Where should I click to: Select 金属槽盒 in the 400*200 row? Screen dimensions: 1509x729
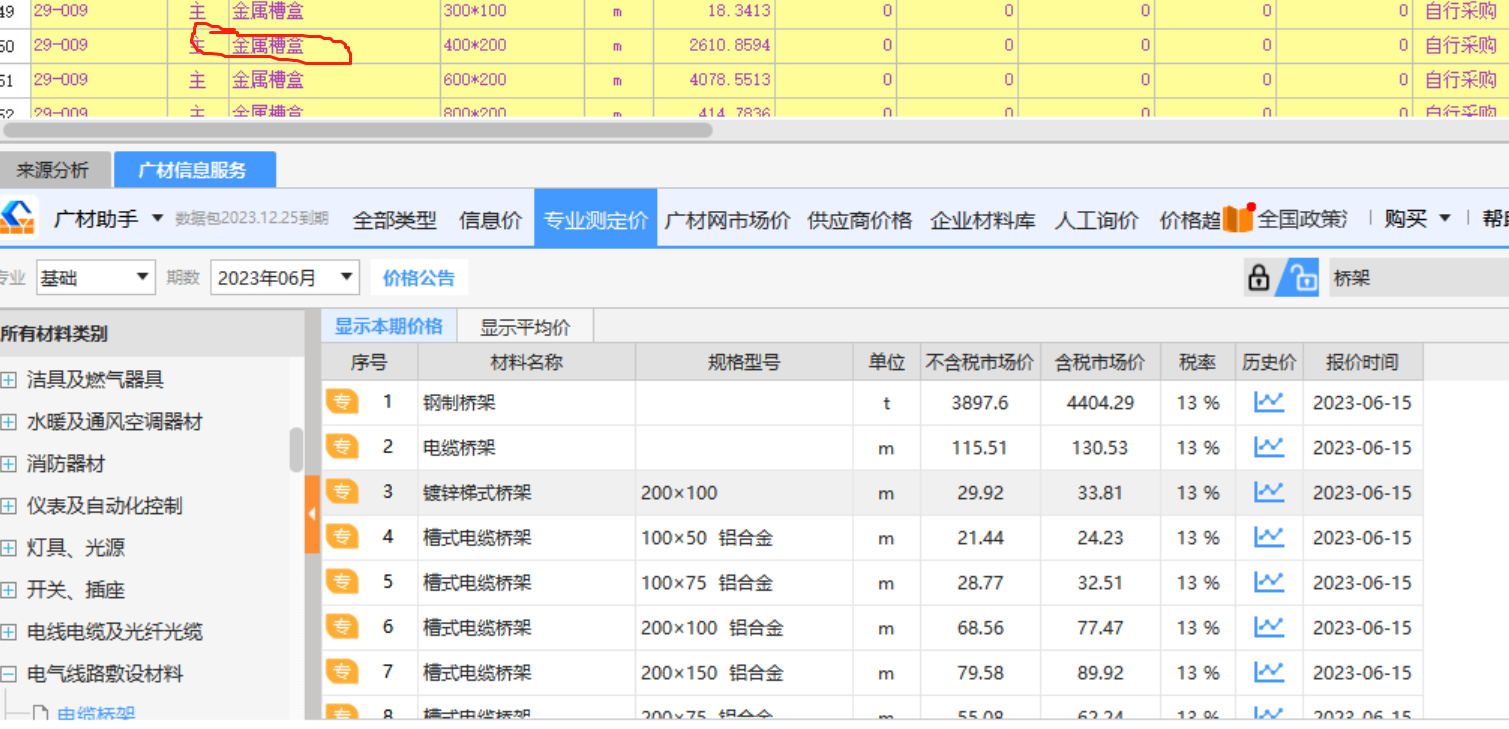coord(267,46)
